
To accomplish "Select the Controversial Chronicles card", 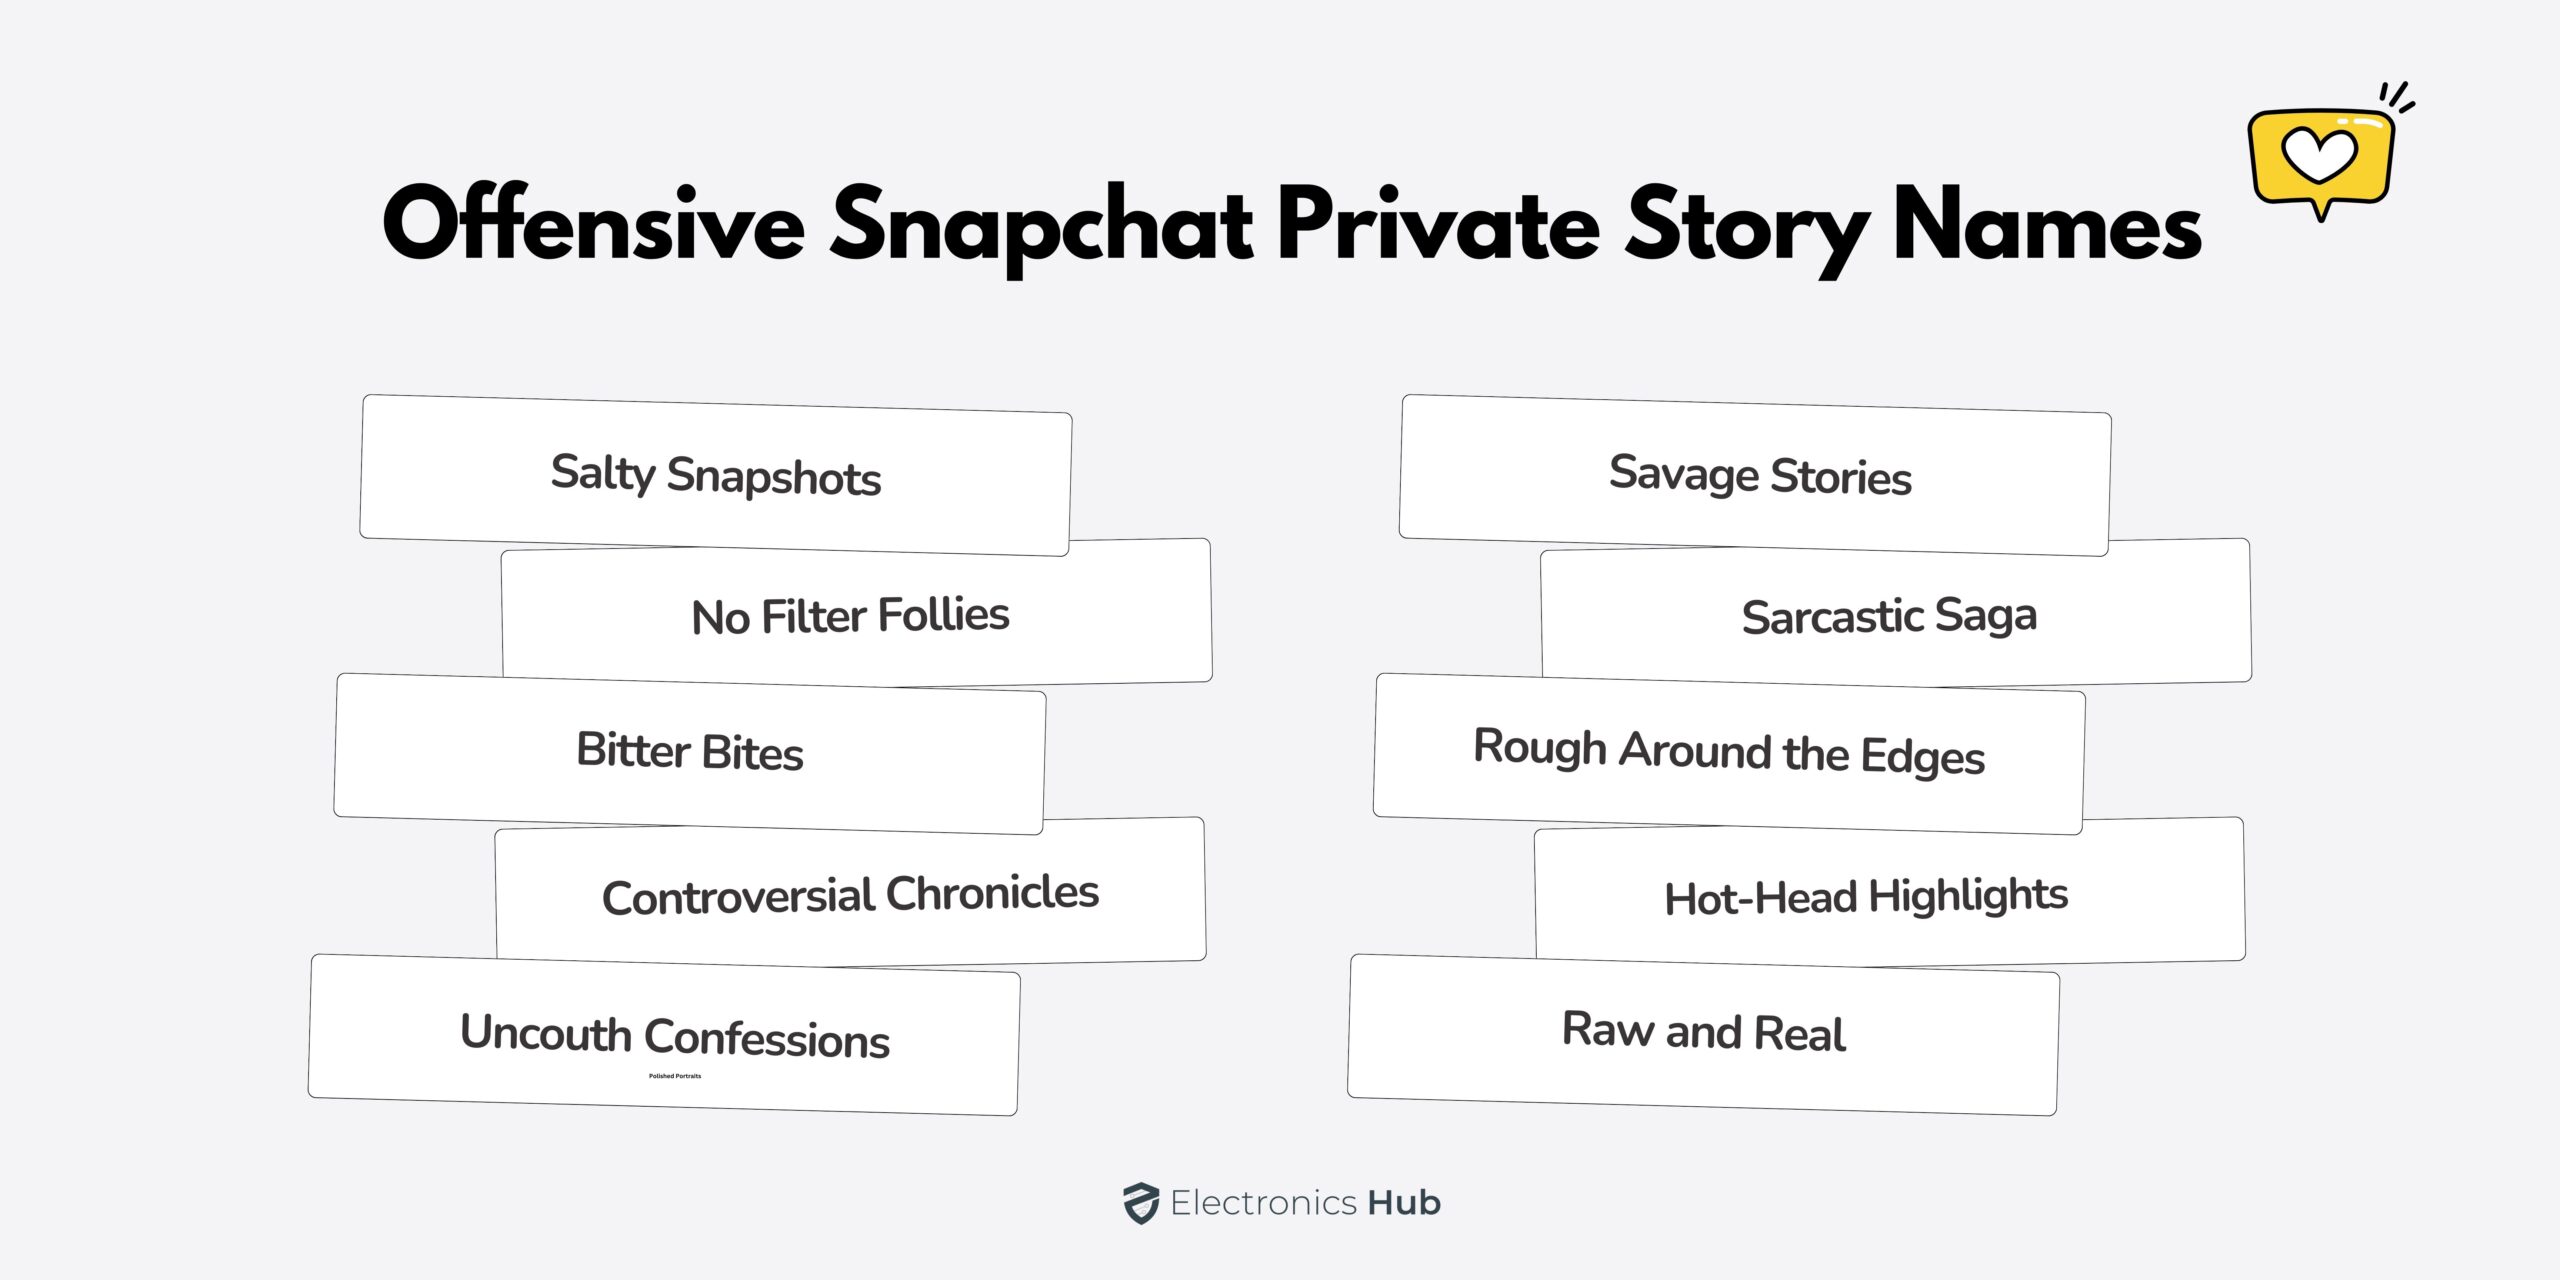I will click(850, 894).
